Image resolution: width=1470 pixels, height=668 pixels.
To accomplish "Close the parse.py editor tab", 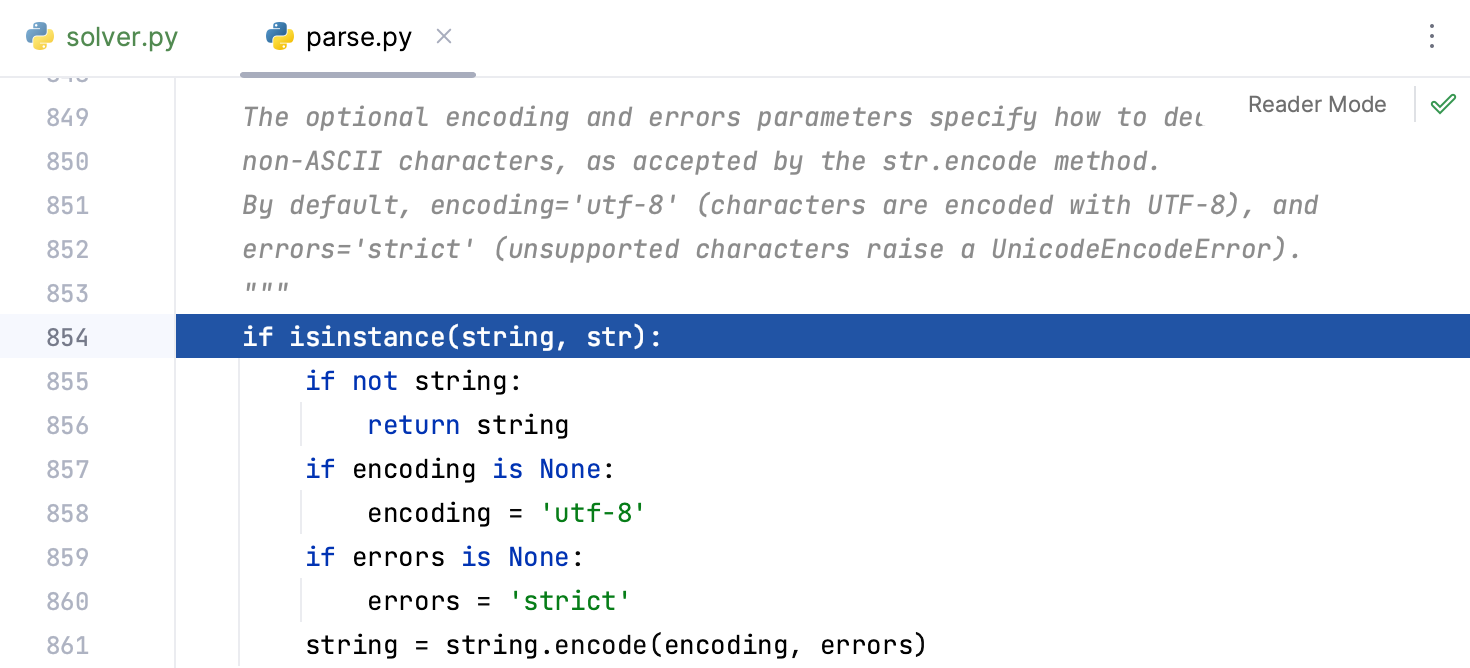I will pyautogui.click(x=445, y=37).
